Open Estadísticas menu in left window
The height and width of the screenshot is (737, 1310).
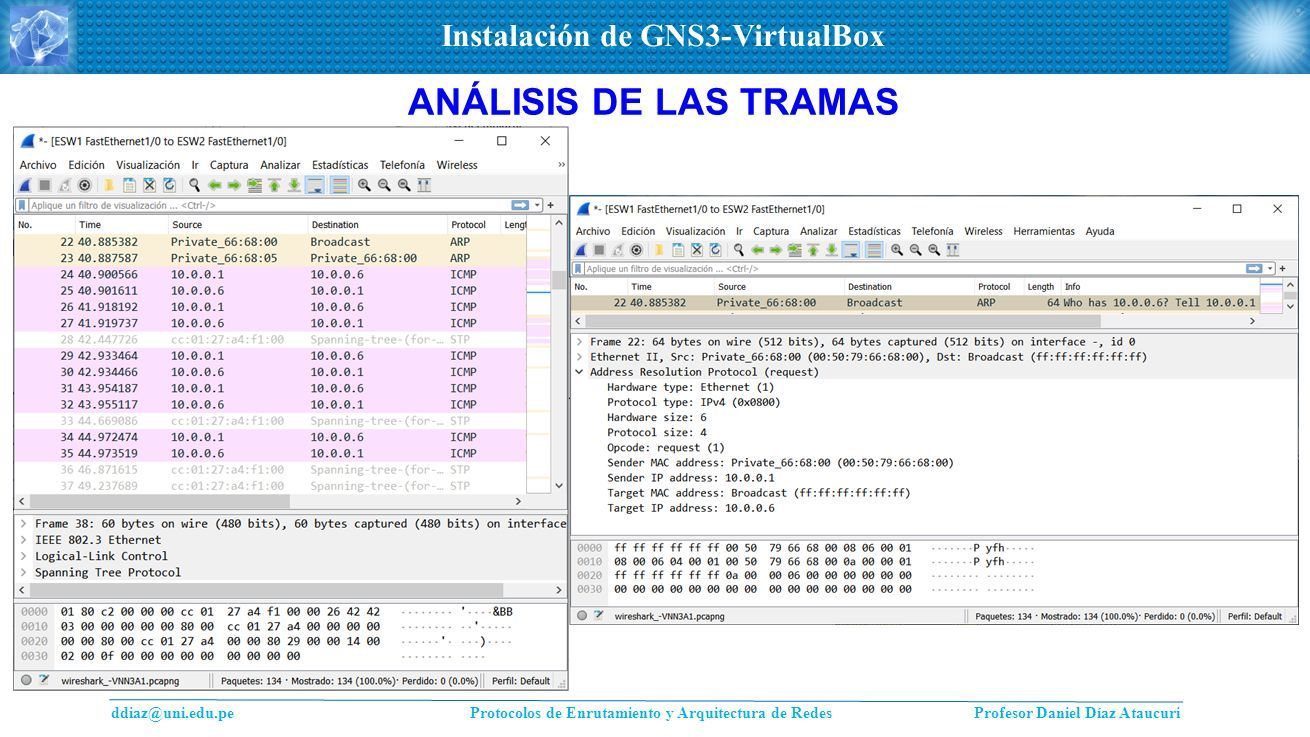click(340, 165)
